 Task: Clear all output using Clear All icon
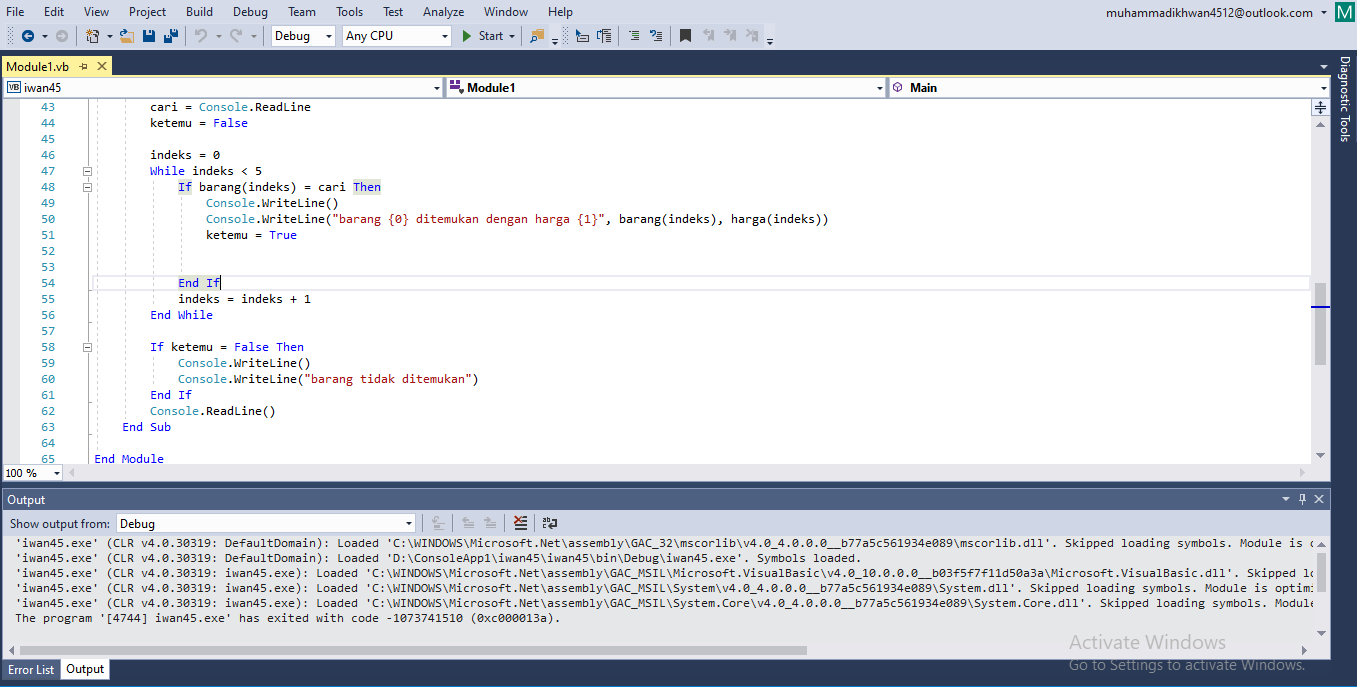(519, 522)
